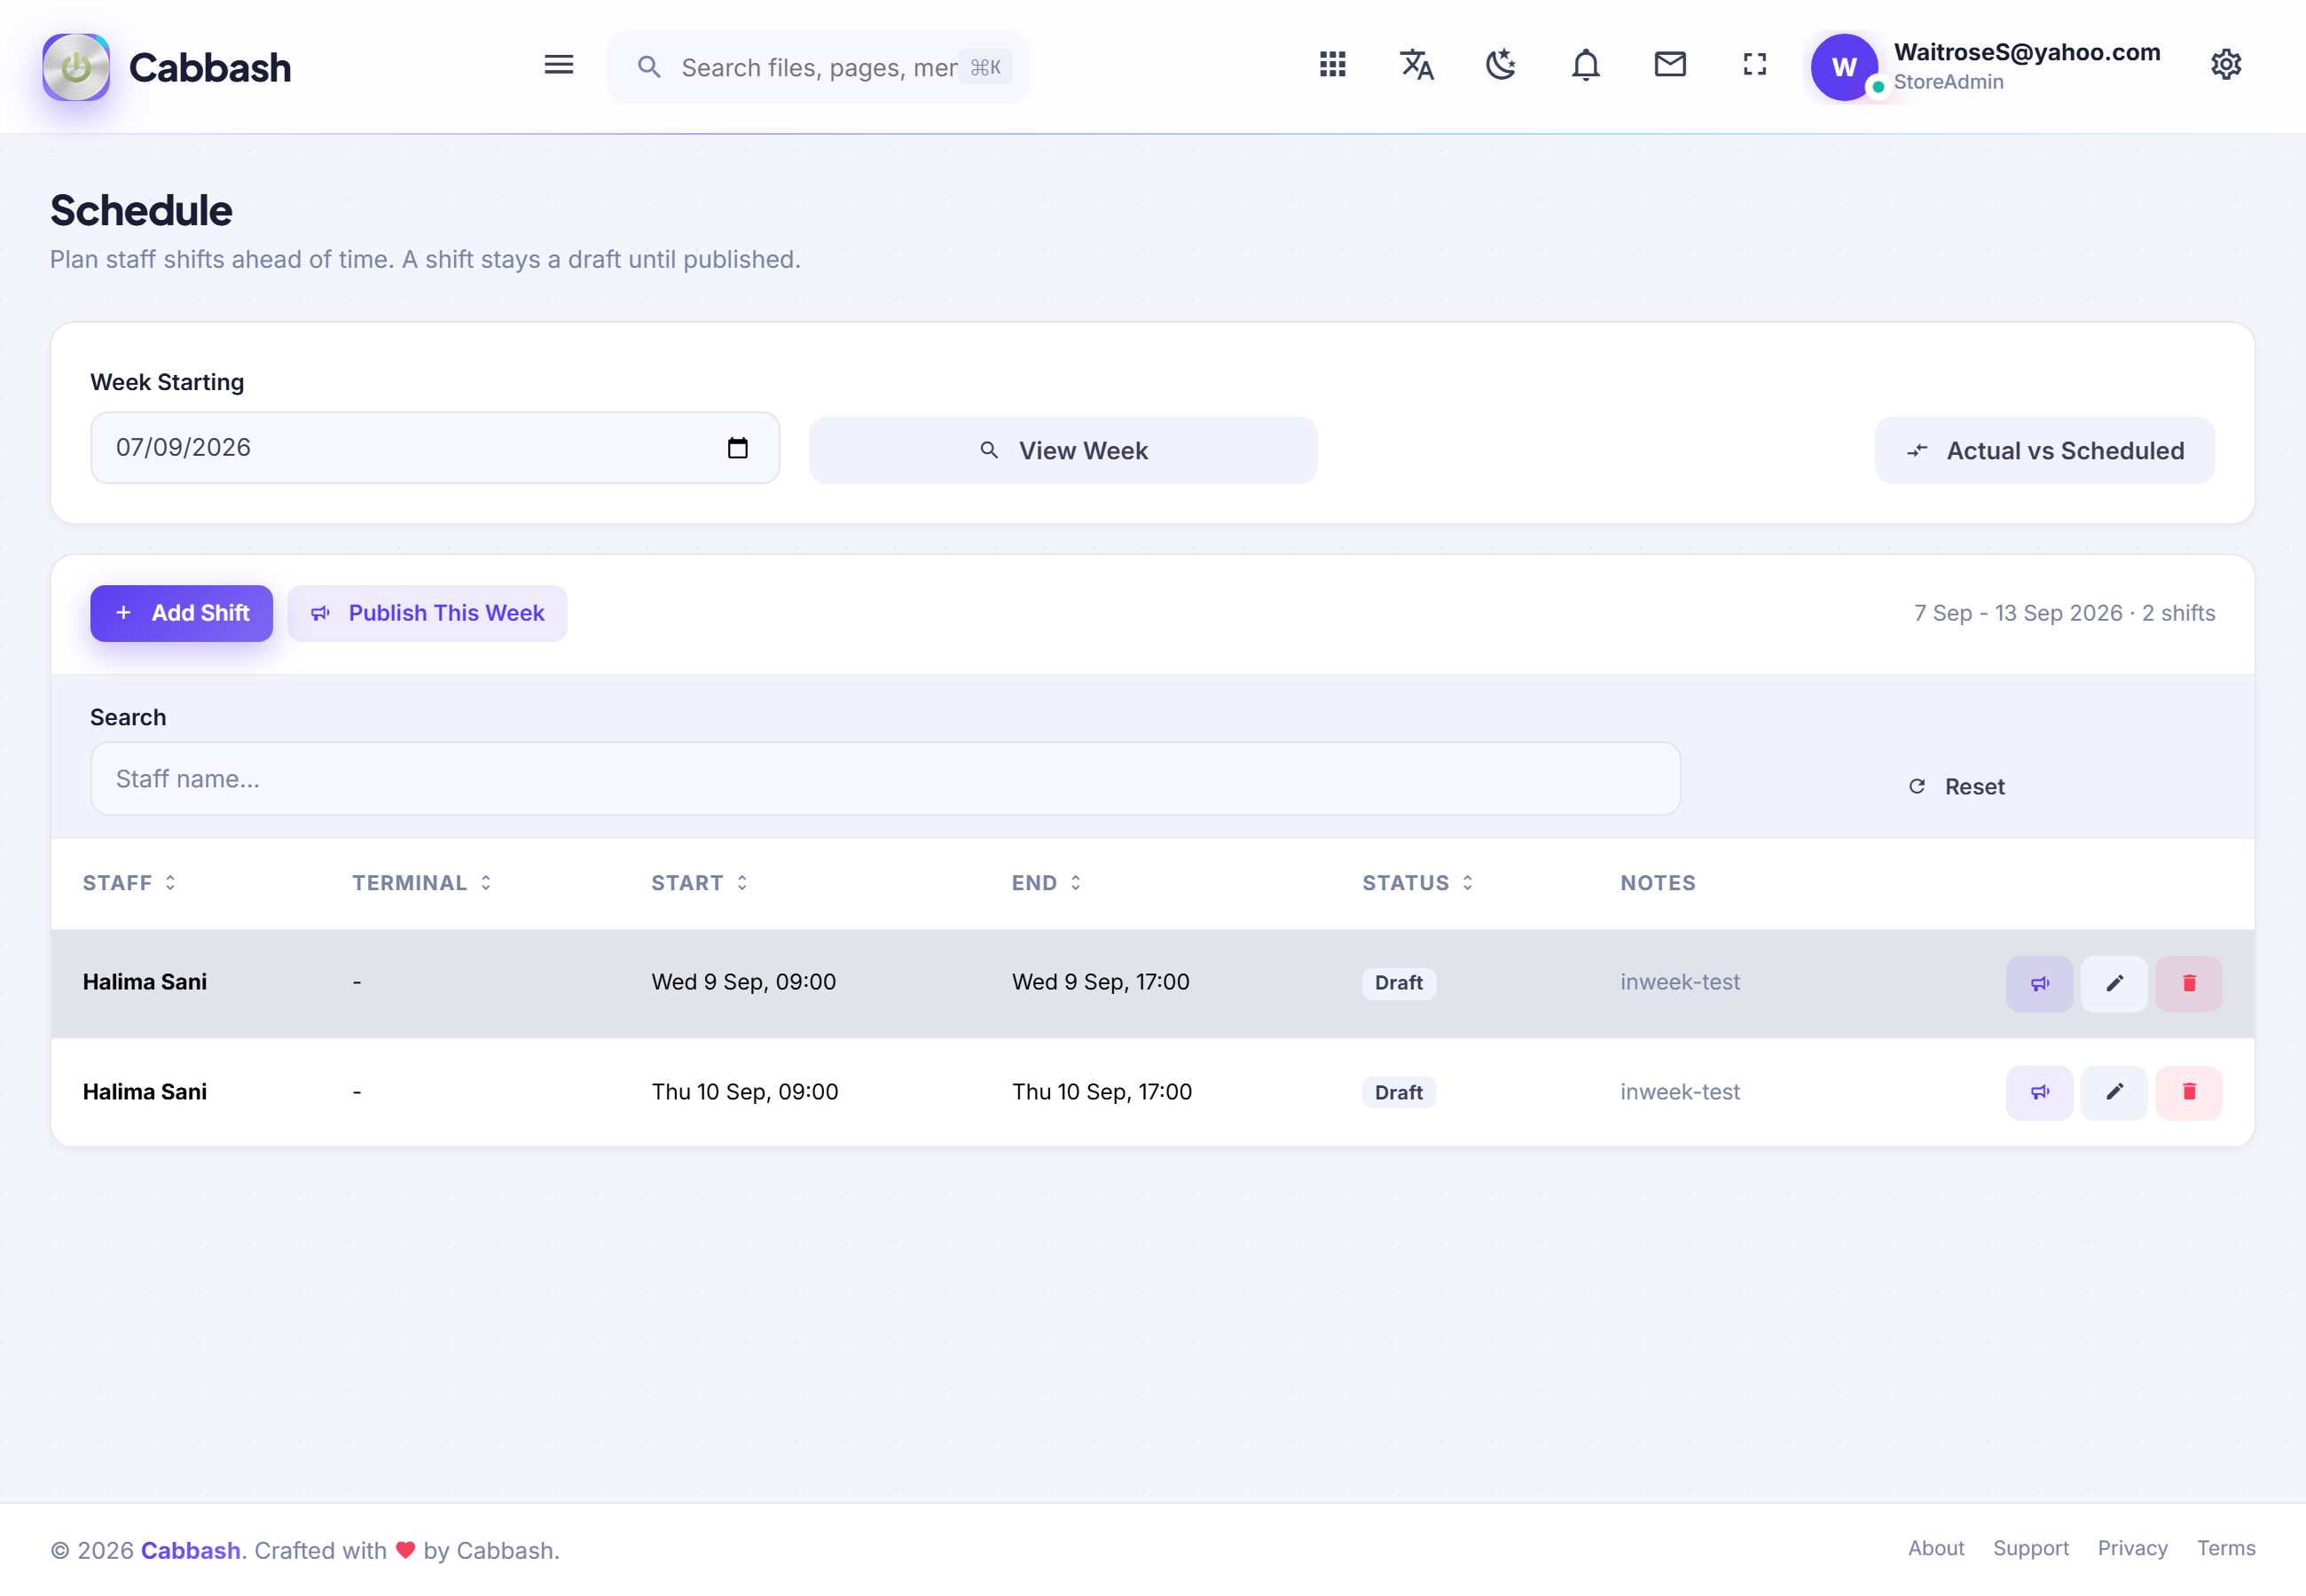The width and height of the screenshot is (2306, 1596).
Task: Sort table by Terminal column
Action: pyautogui.click(x=422, y=883)
